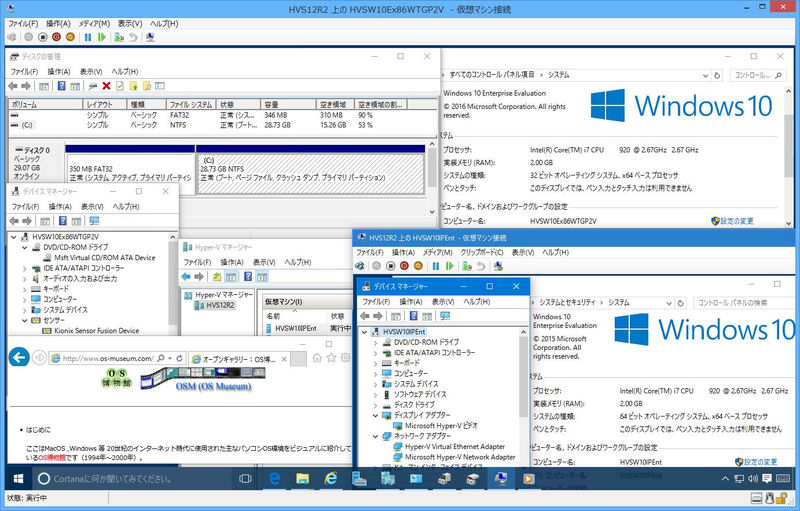Collapse DVD/CD-ROM ドライブ in left Device Manager
This screenshot has width=800, height=511.
pyautogui.click(x=24, y=247)
